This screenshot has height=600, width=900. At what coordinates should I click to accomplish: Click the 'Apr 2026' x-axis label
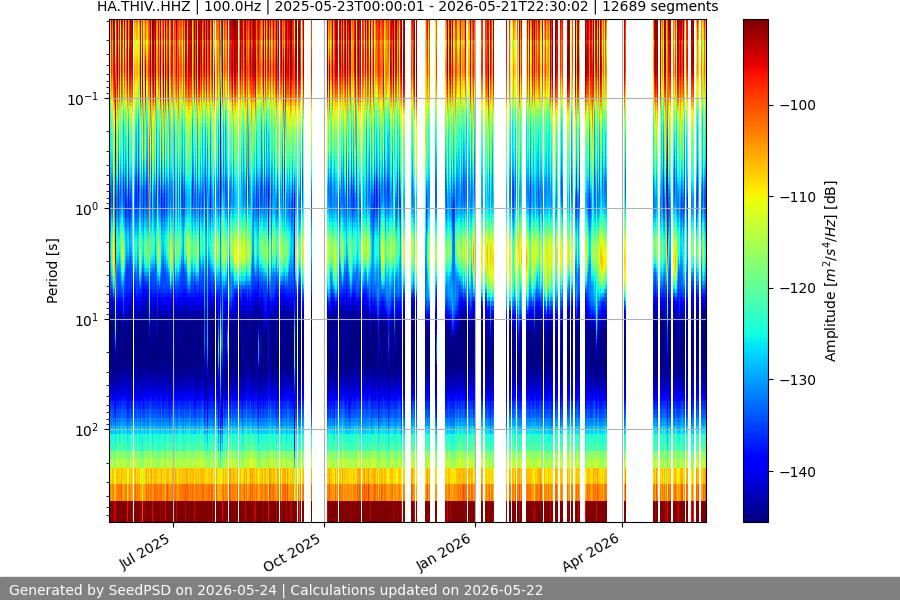[591, 552]
